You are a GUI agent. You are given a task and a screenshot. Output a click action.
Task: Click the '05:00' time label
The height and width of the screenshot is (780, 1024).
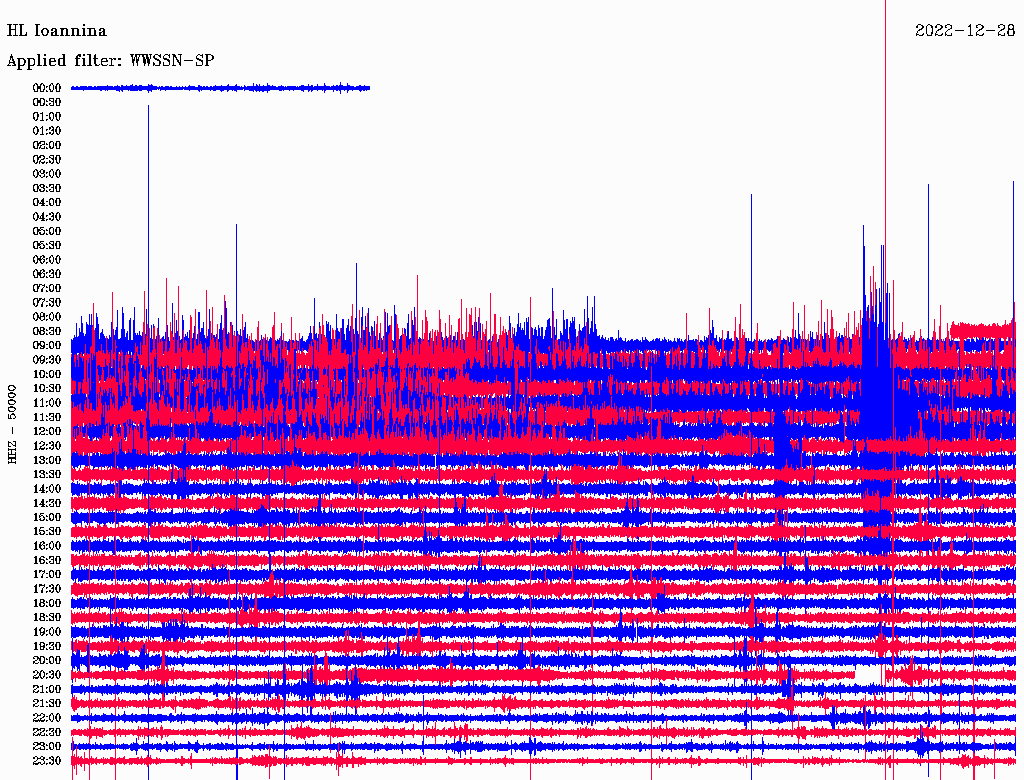(47, 231)
